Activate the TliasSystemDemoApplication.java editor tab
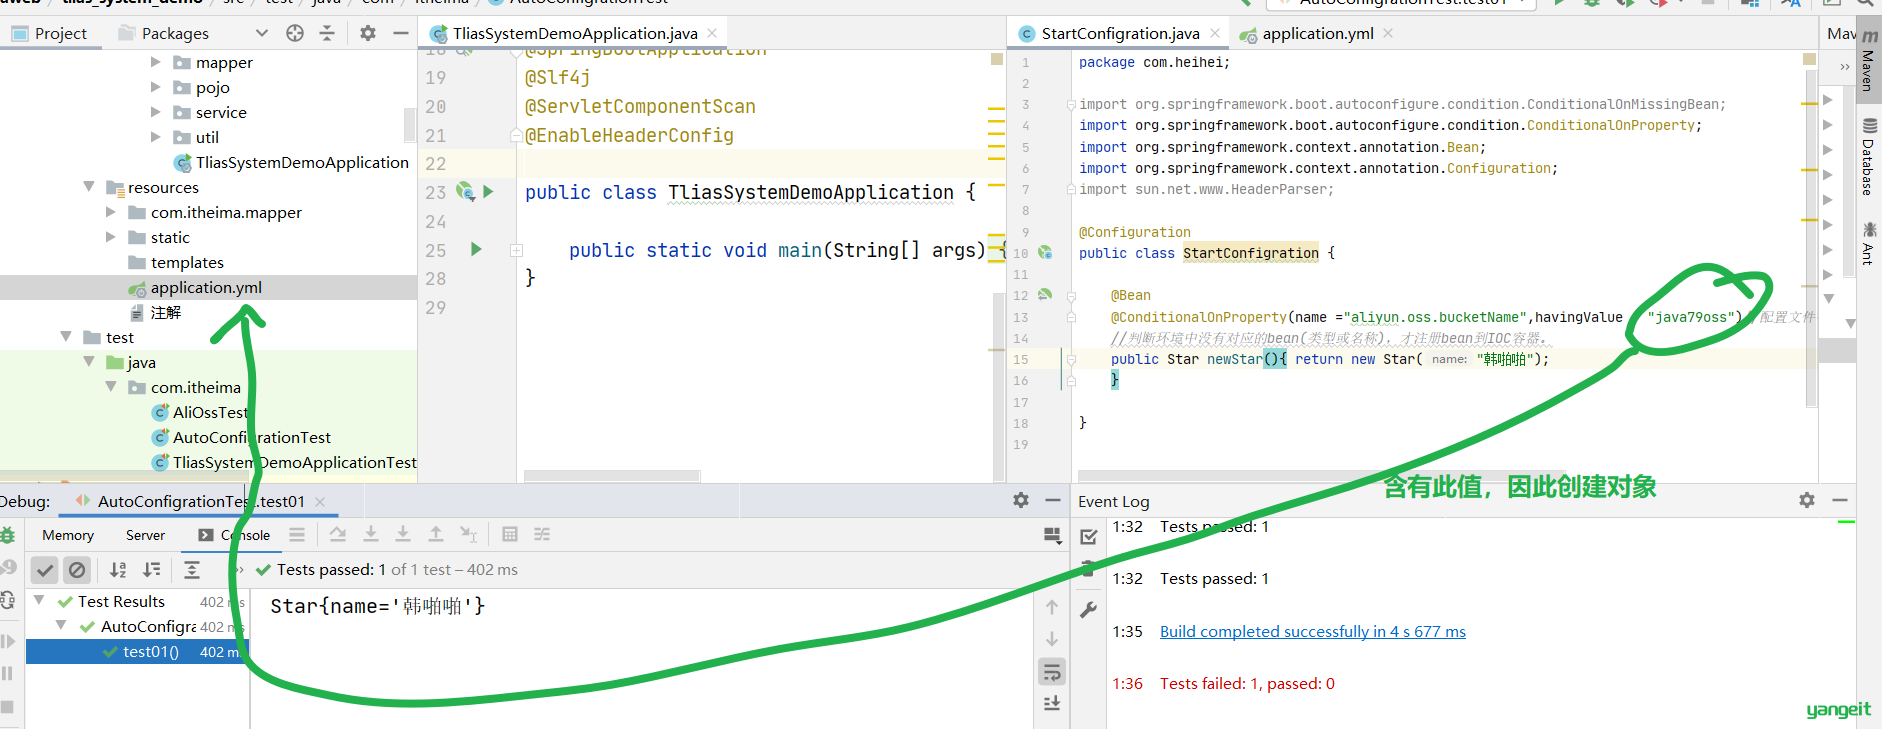1882x729 pixels. coord(574,33)
